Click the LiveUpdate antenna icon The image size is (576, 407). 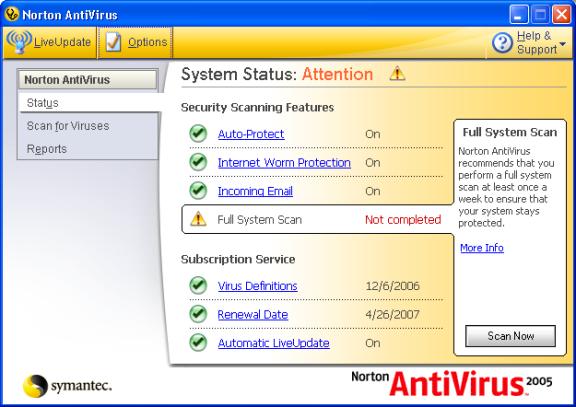coord(19,42)
